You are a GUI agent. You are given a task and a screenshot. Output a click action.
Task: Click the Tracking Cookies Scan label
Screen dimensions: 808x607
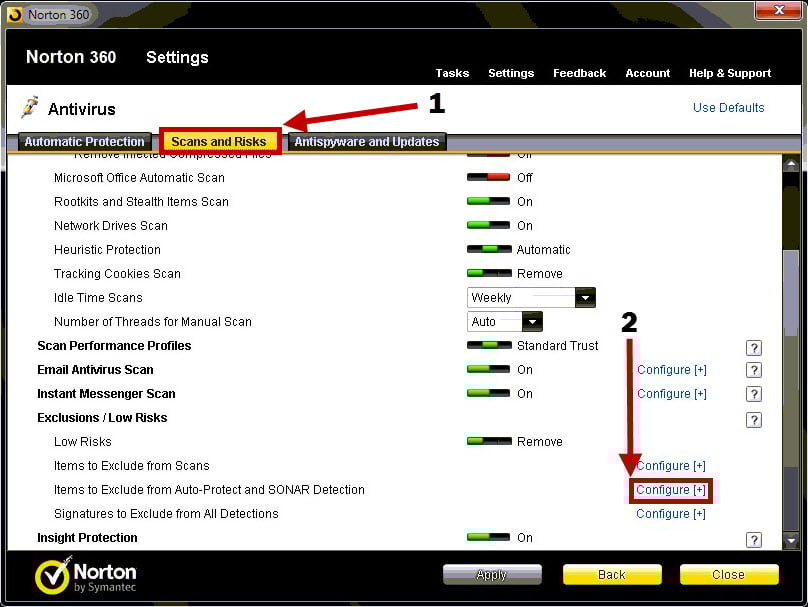[x=117, y=274]
